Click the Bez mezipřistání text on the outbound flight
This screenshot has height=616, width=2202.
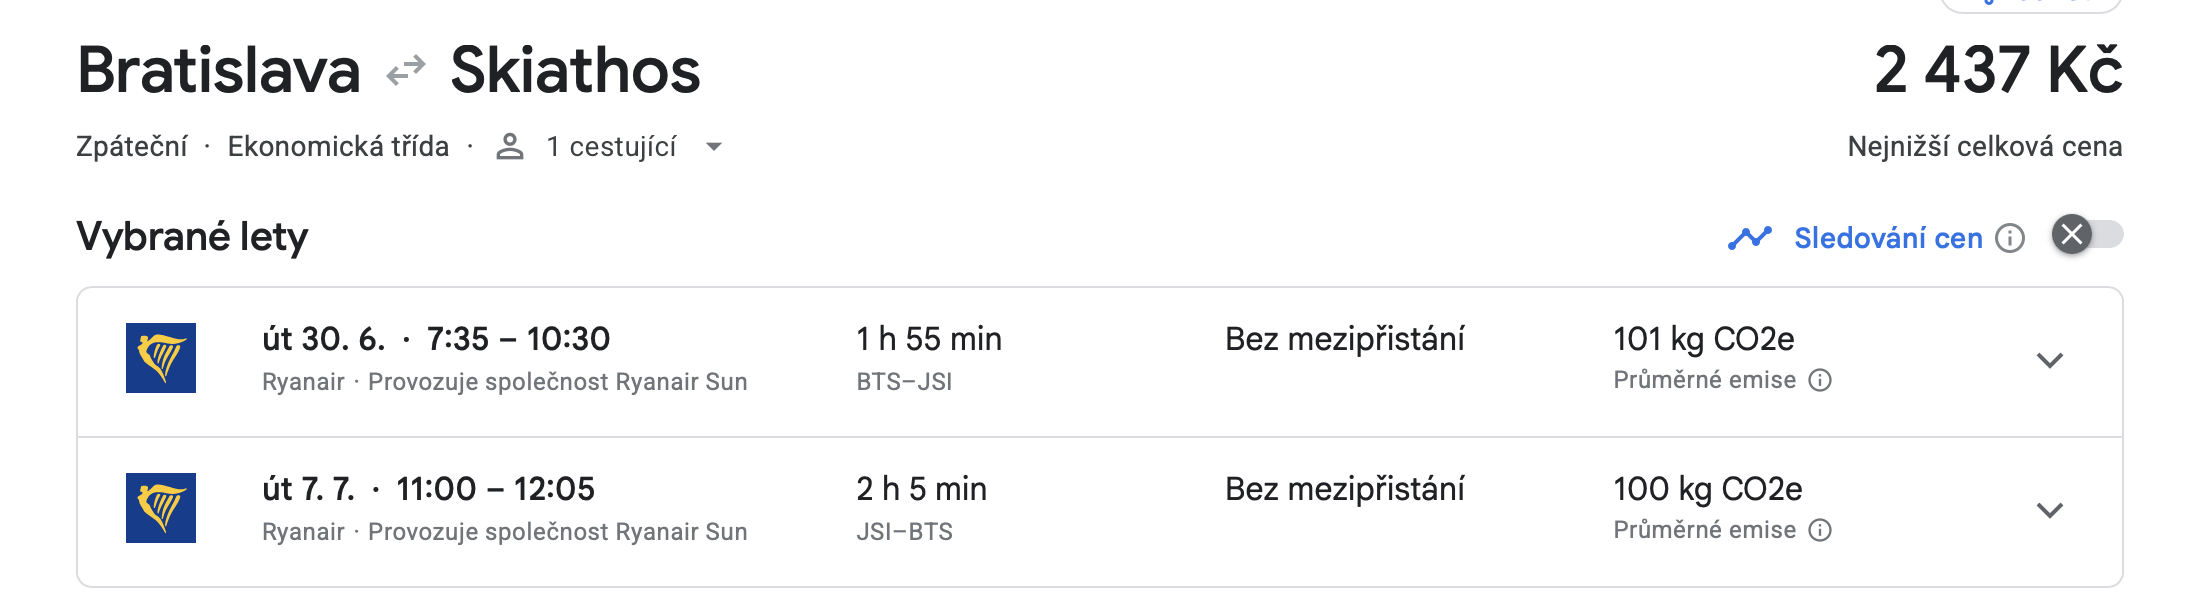[x=1345, y=339]
